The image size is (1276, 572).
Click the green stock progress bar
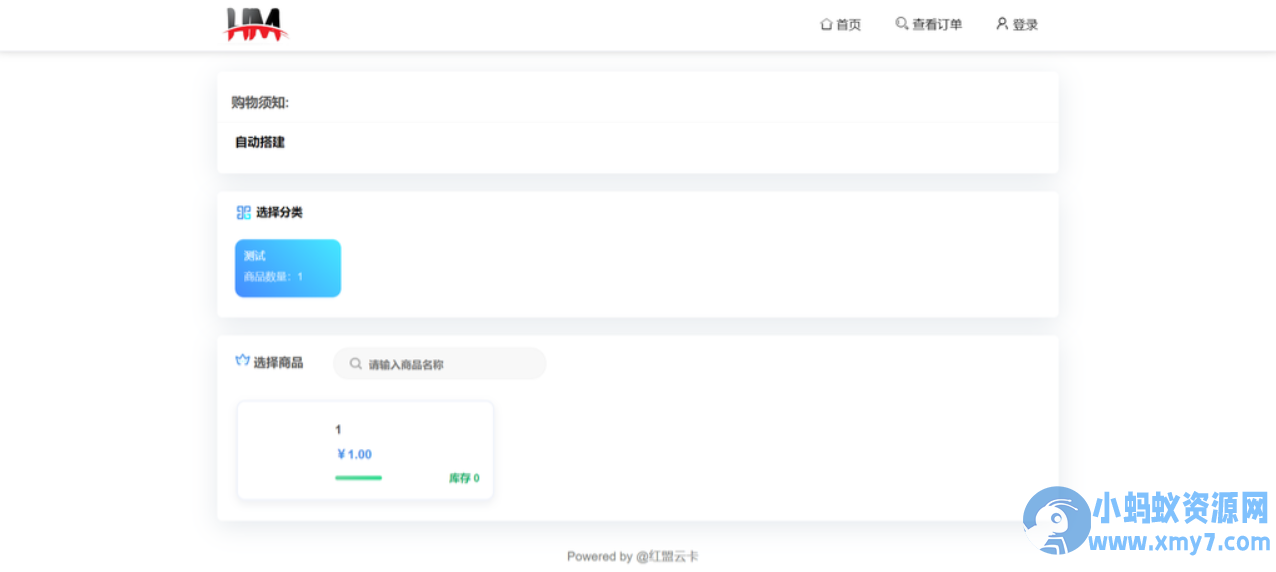click(x=358, y=478)
